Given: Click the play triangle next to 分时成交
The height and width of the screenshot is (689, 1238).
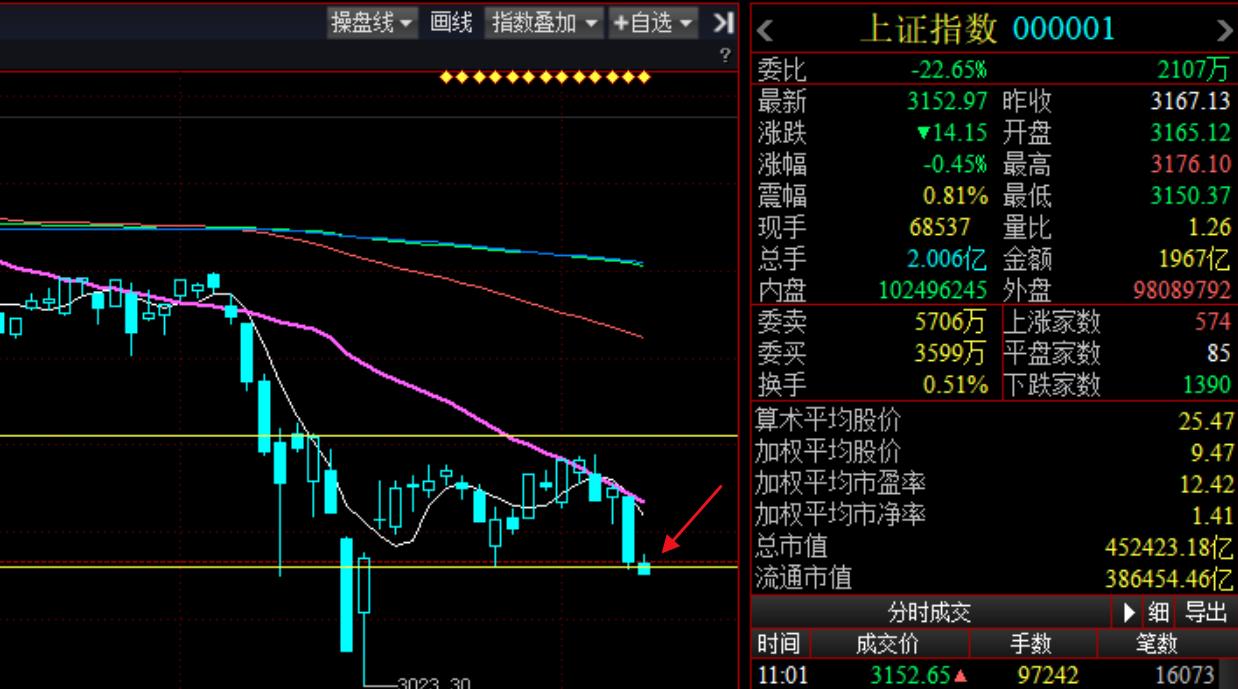Looking at the screenshot, I should [x=1129, y=612].
